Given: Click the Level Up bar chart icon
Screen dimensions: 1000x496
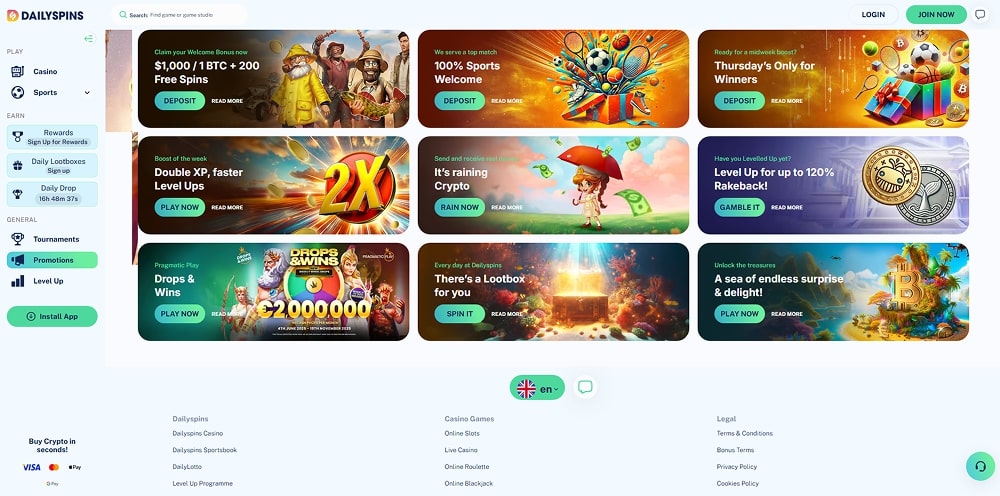Looking at the screenshot, I should click(17, 281).
